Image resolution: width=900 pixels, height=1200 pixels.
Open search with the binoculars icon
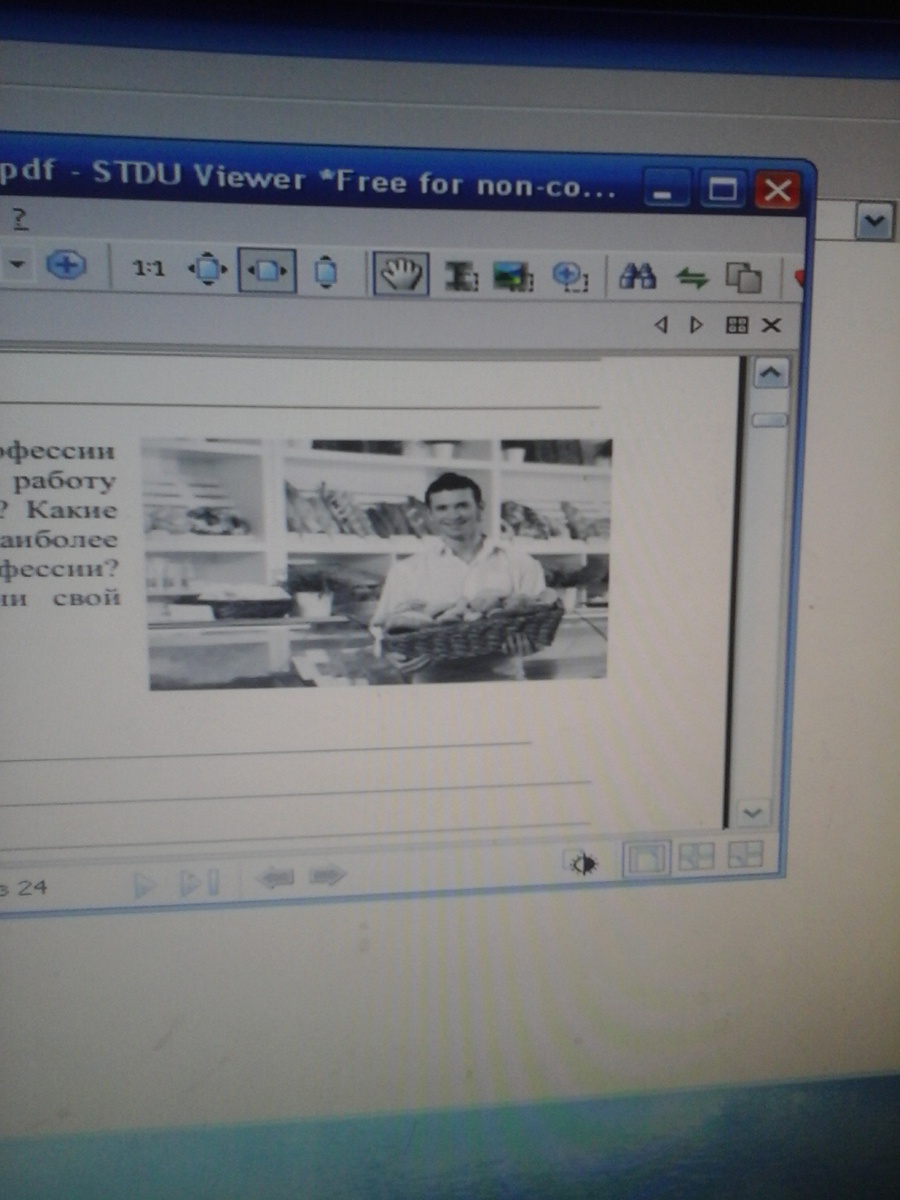click(637, 277)
